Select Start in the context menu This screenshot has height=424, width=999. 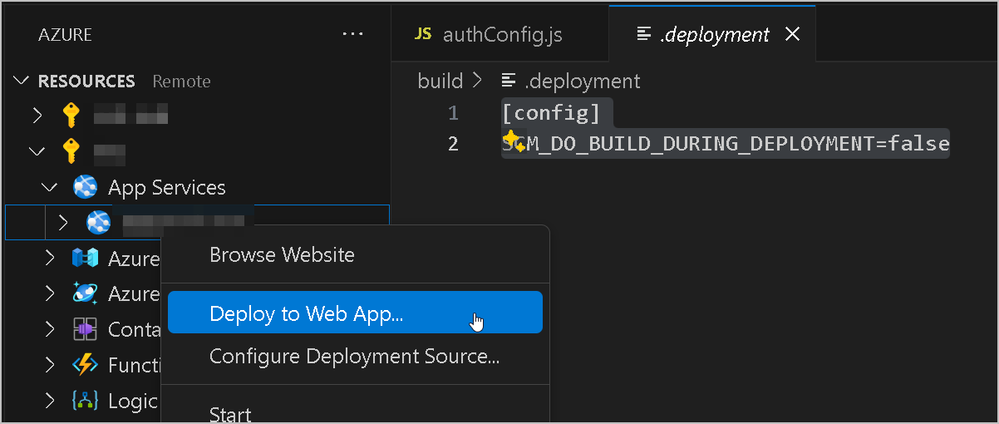click(x=355, y=414)
